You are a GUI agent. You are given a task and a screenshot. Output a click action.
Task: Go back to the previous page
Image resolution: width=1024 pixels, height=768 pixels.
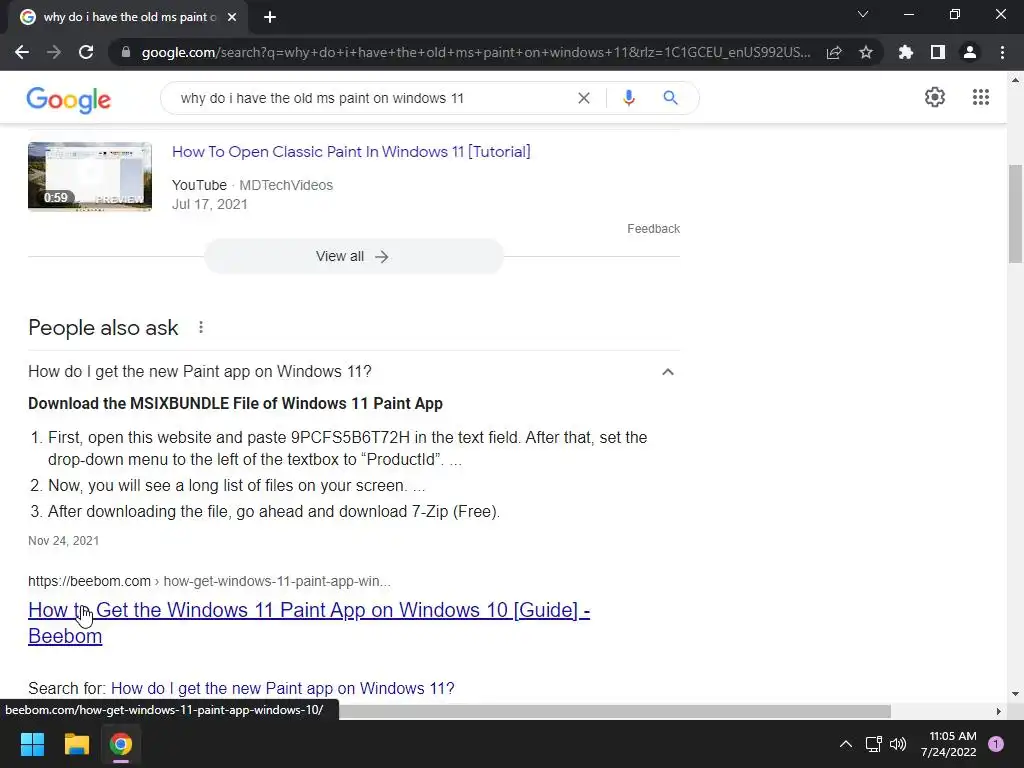22,52
